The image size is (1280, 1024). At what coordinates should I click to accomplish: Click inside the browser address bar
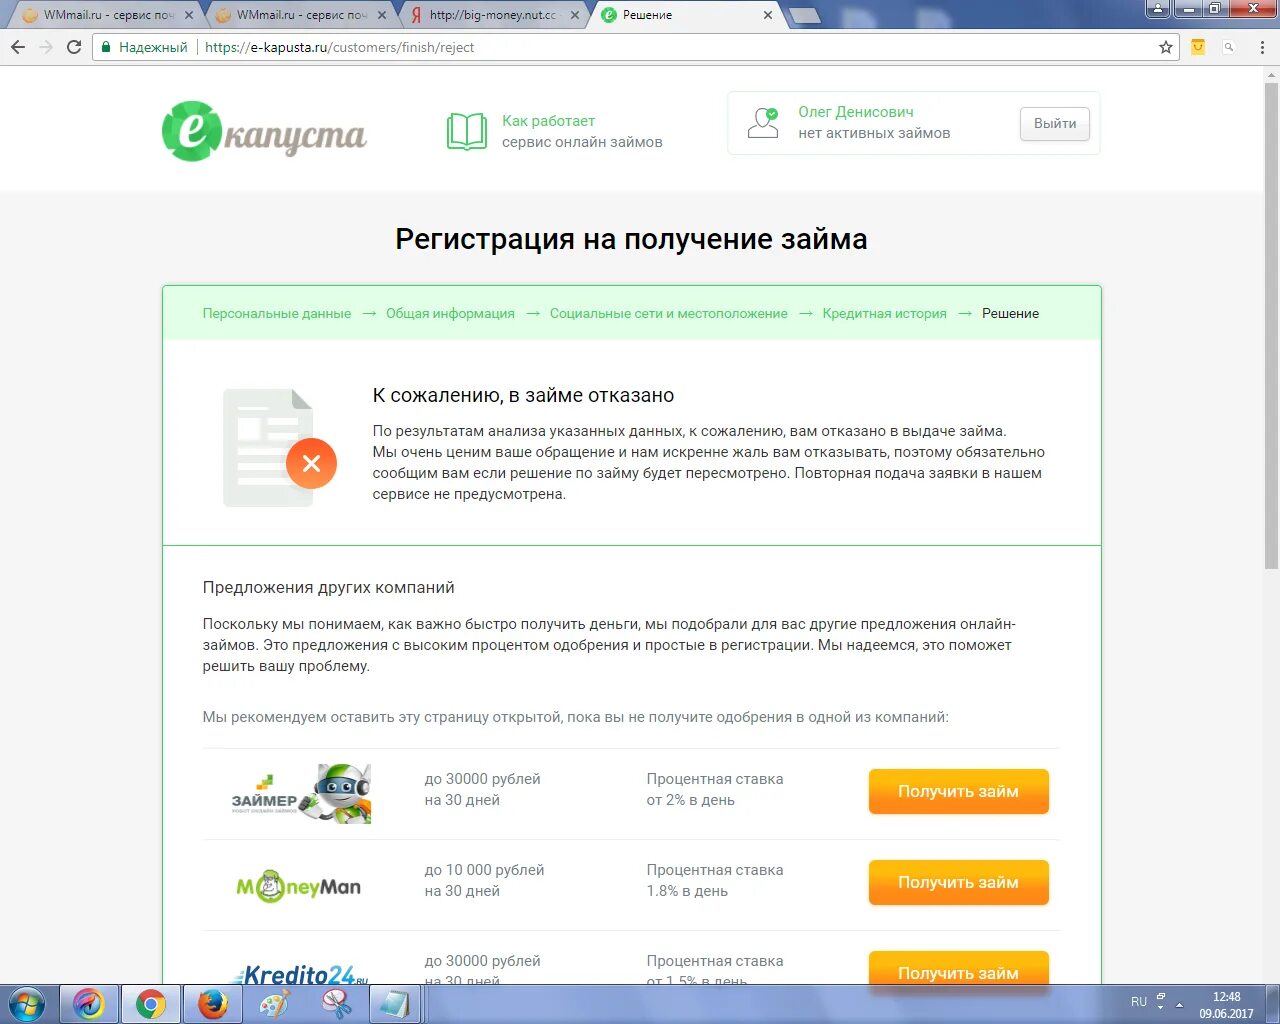click(x=600, y=46)
